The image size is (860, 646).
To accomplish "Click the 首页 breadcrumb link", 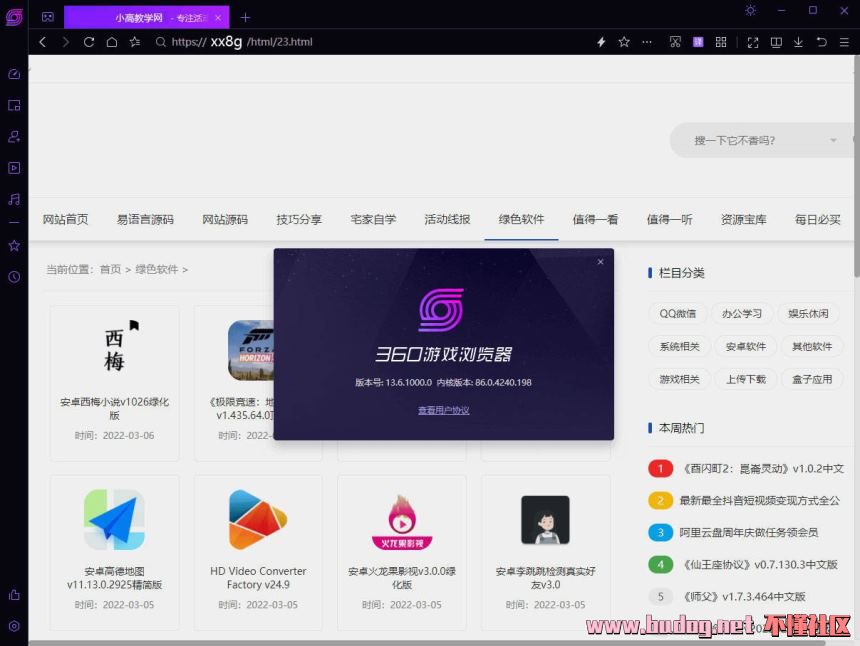I will pyautogui.click(x=110, y=269).
